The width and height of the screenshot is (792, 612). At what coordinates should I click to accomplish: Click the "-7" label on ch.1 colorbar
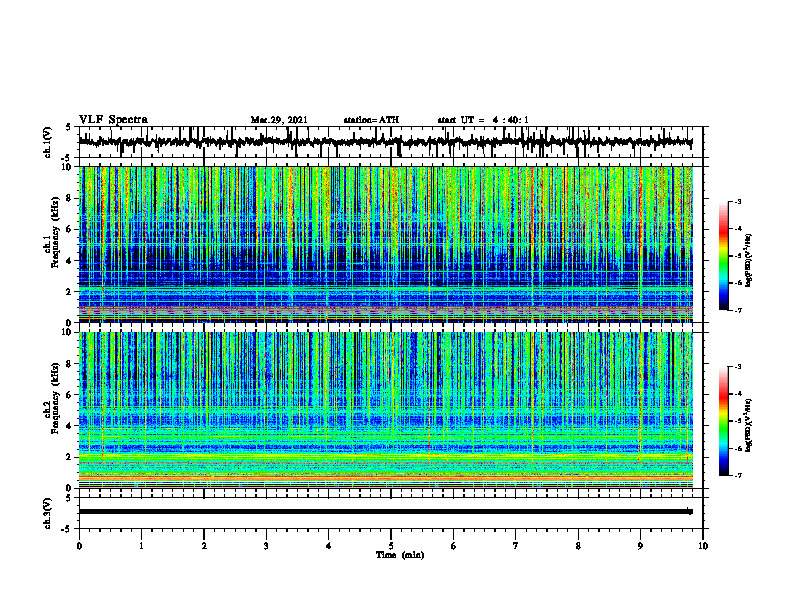[x=737, y=310]
